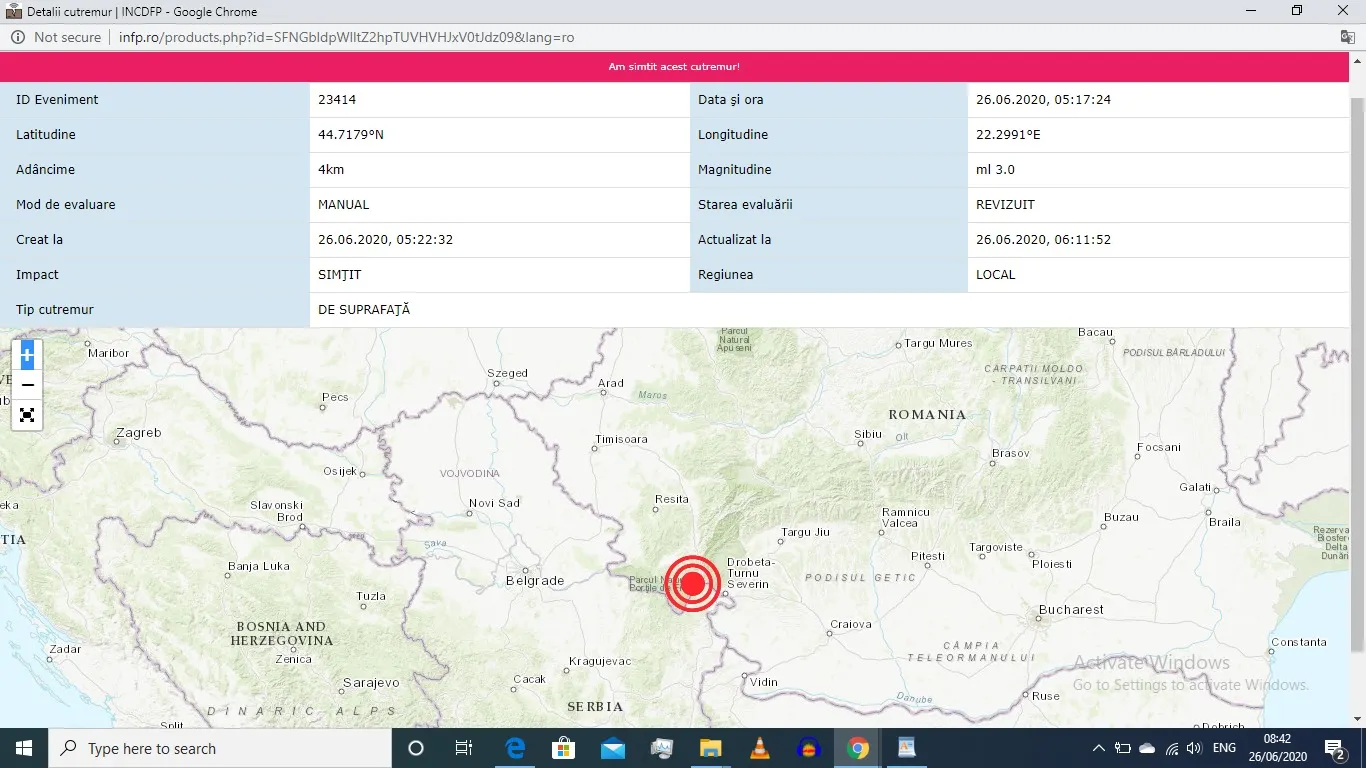This screenshot has height=768, width=1366.
Task: Click the Zagreb label on the map
Action: coord(139,433)
